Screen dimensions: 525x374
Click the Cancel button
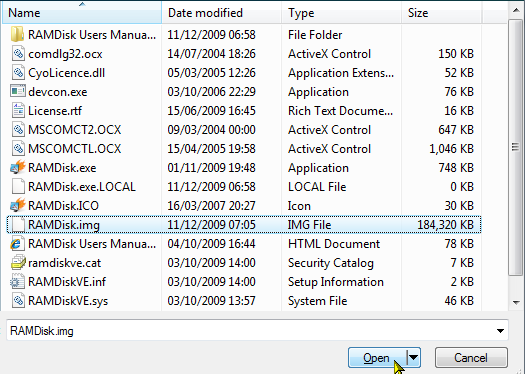(471, 358)
